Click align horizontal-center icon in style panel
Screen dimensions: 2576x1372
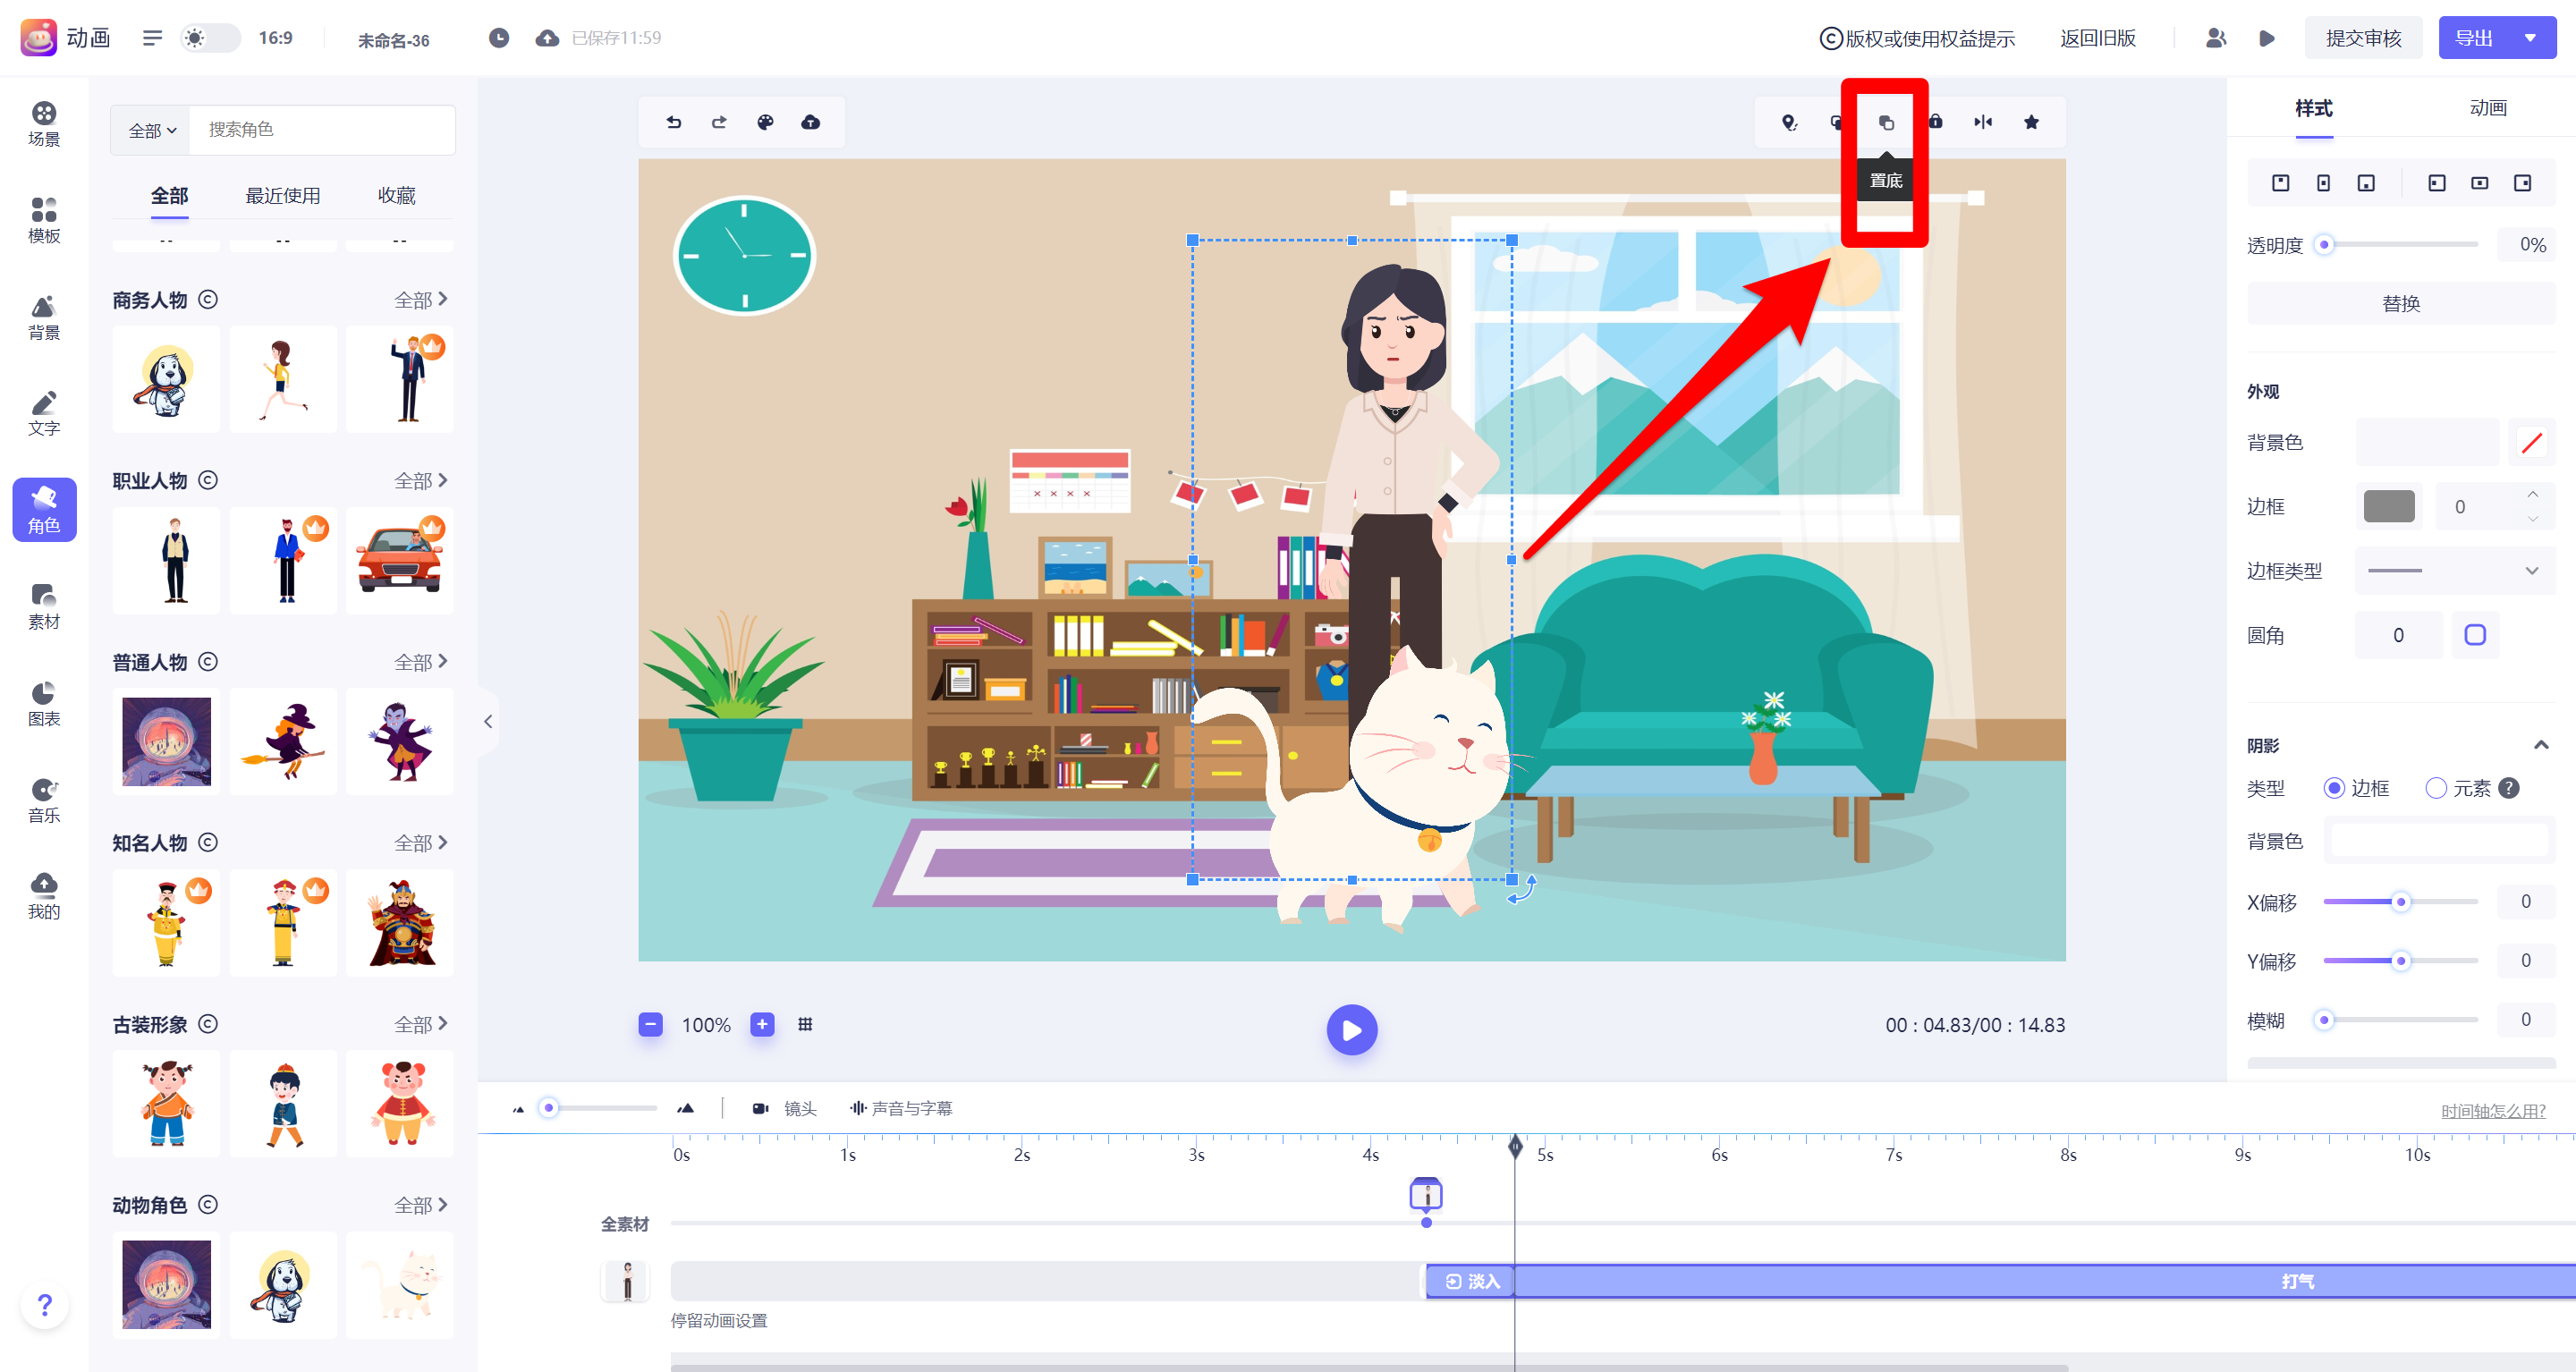[2480, 183]
